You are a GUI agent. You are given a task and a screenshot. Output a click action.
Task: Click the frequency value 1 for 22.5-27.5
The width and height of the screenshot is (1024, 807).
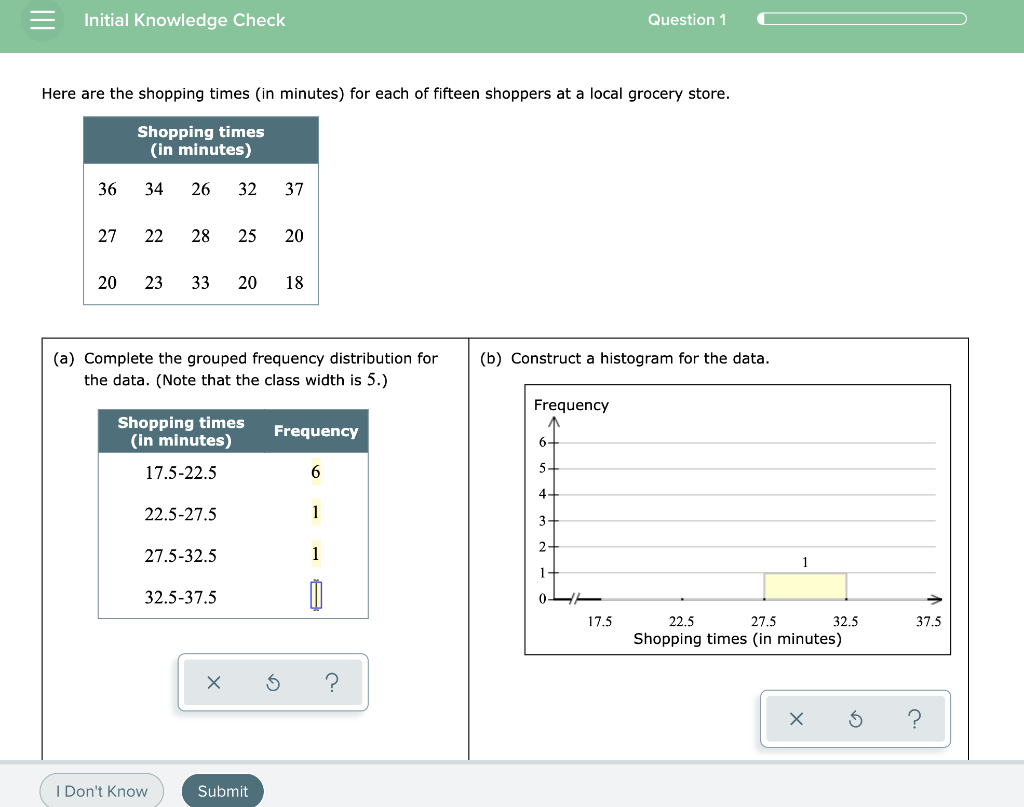coord(316,514)
